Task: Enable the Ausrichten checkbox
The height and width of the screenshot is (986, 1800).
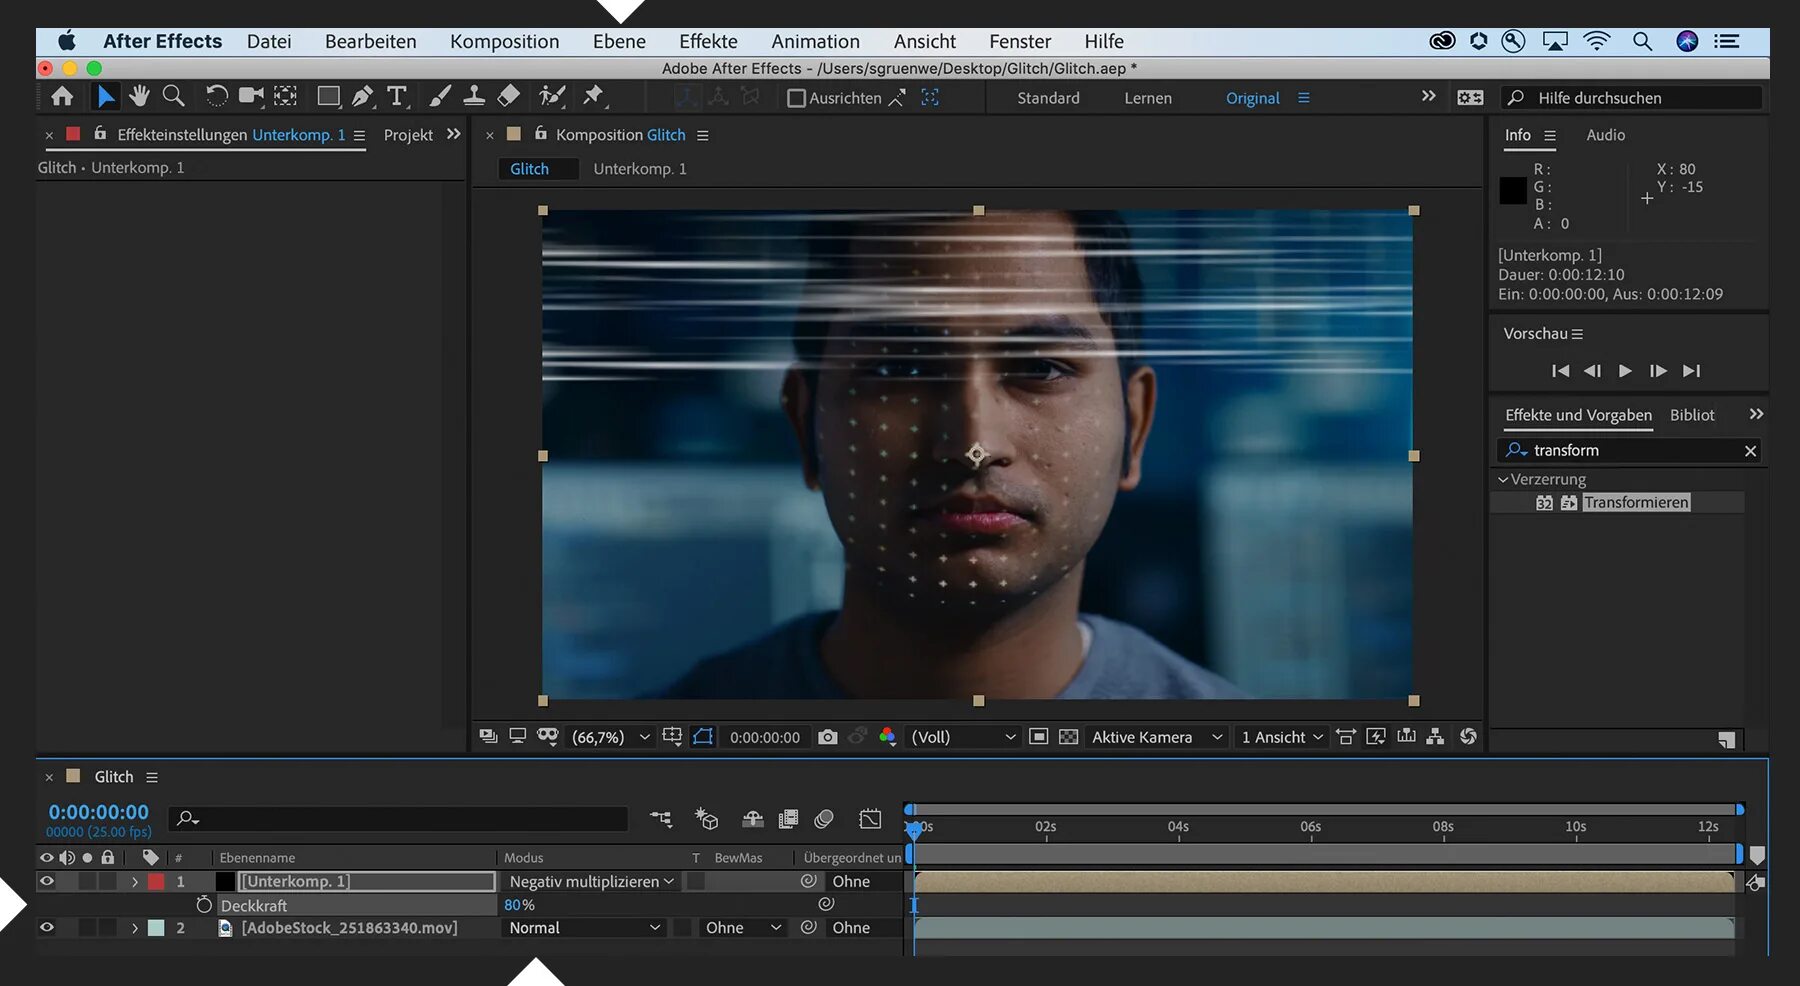Action: [x=796, y=98]
